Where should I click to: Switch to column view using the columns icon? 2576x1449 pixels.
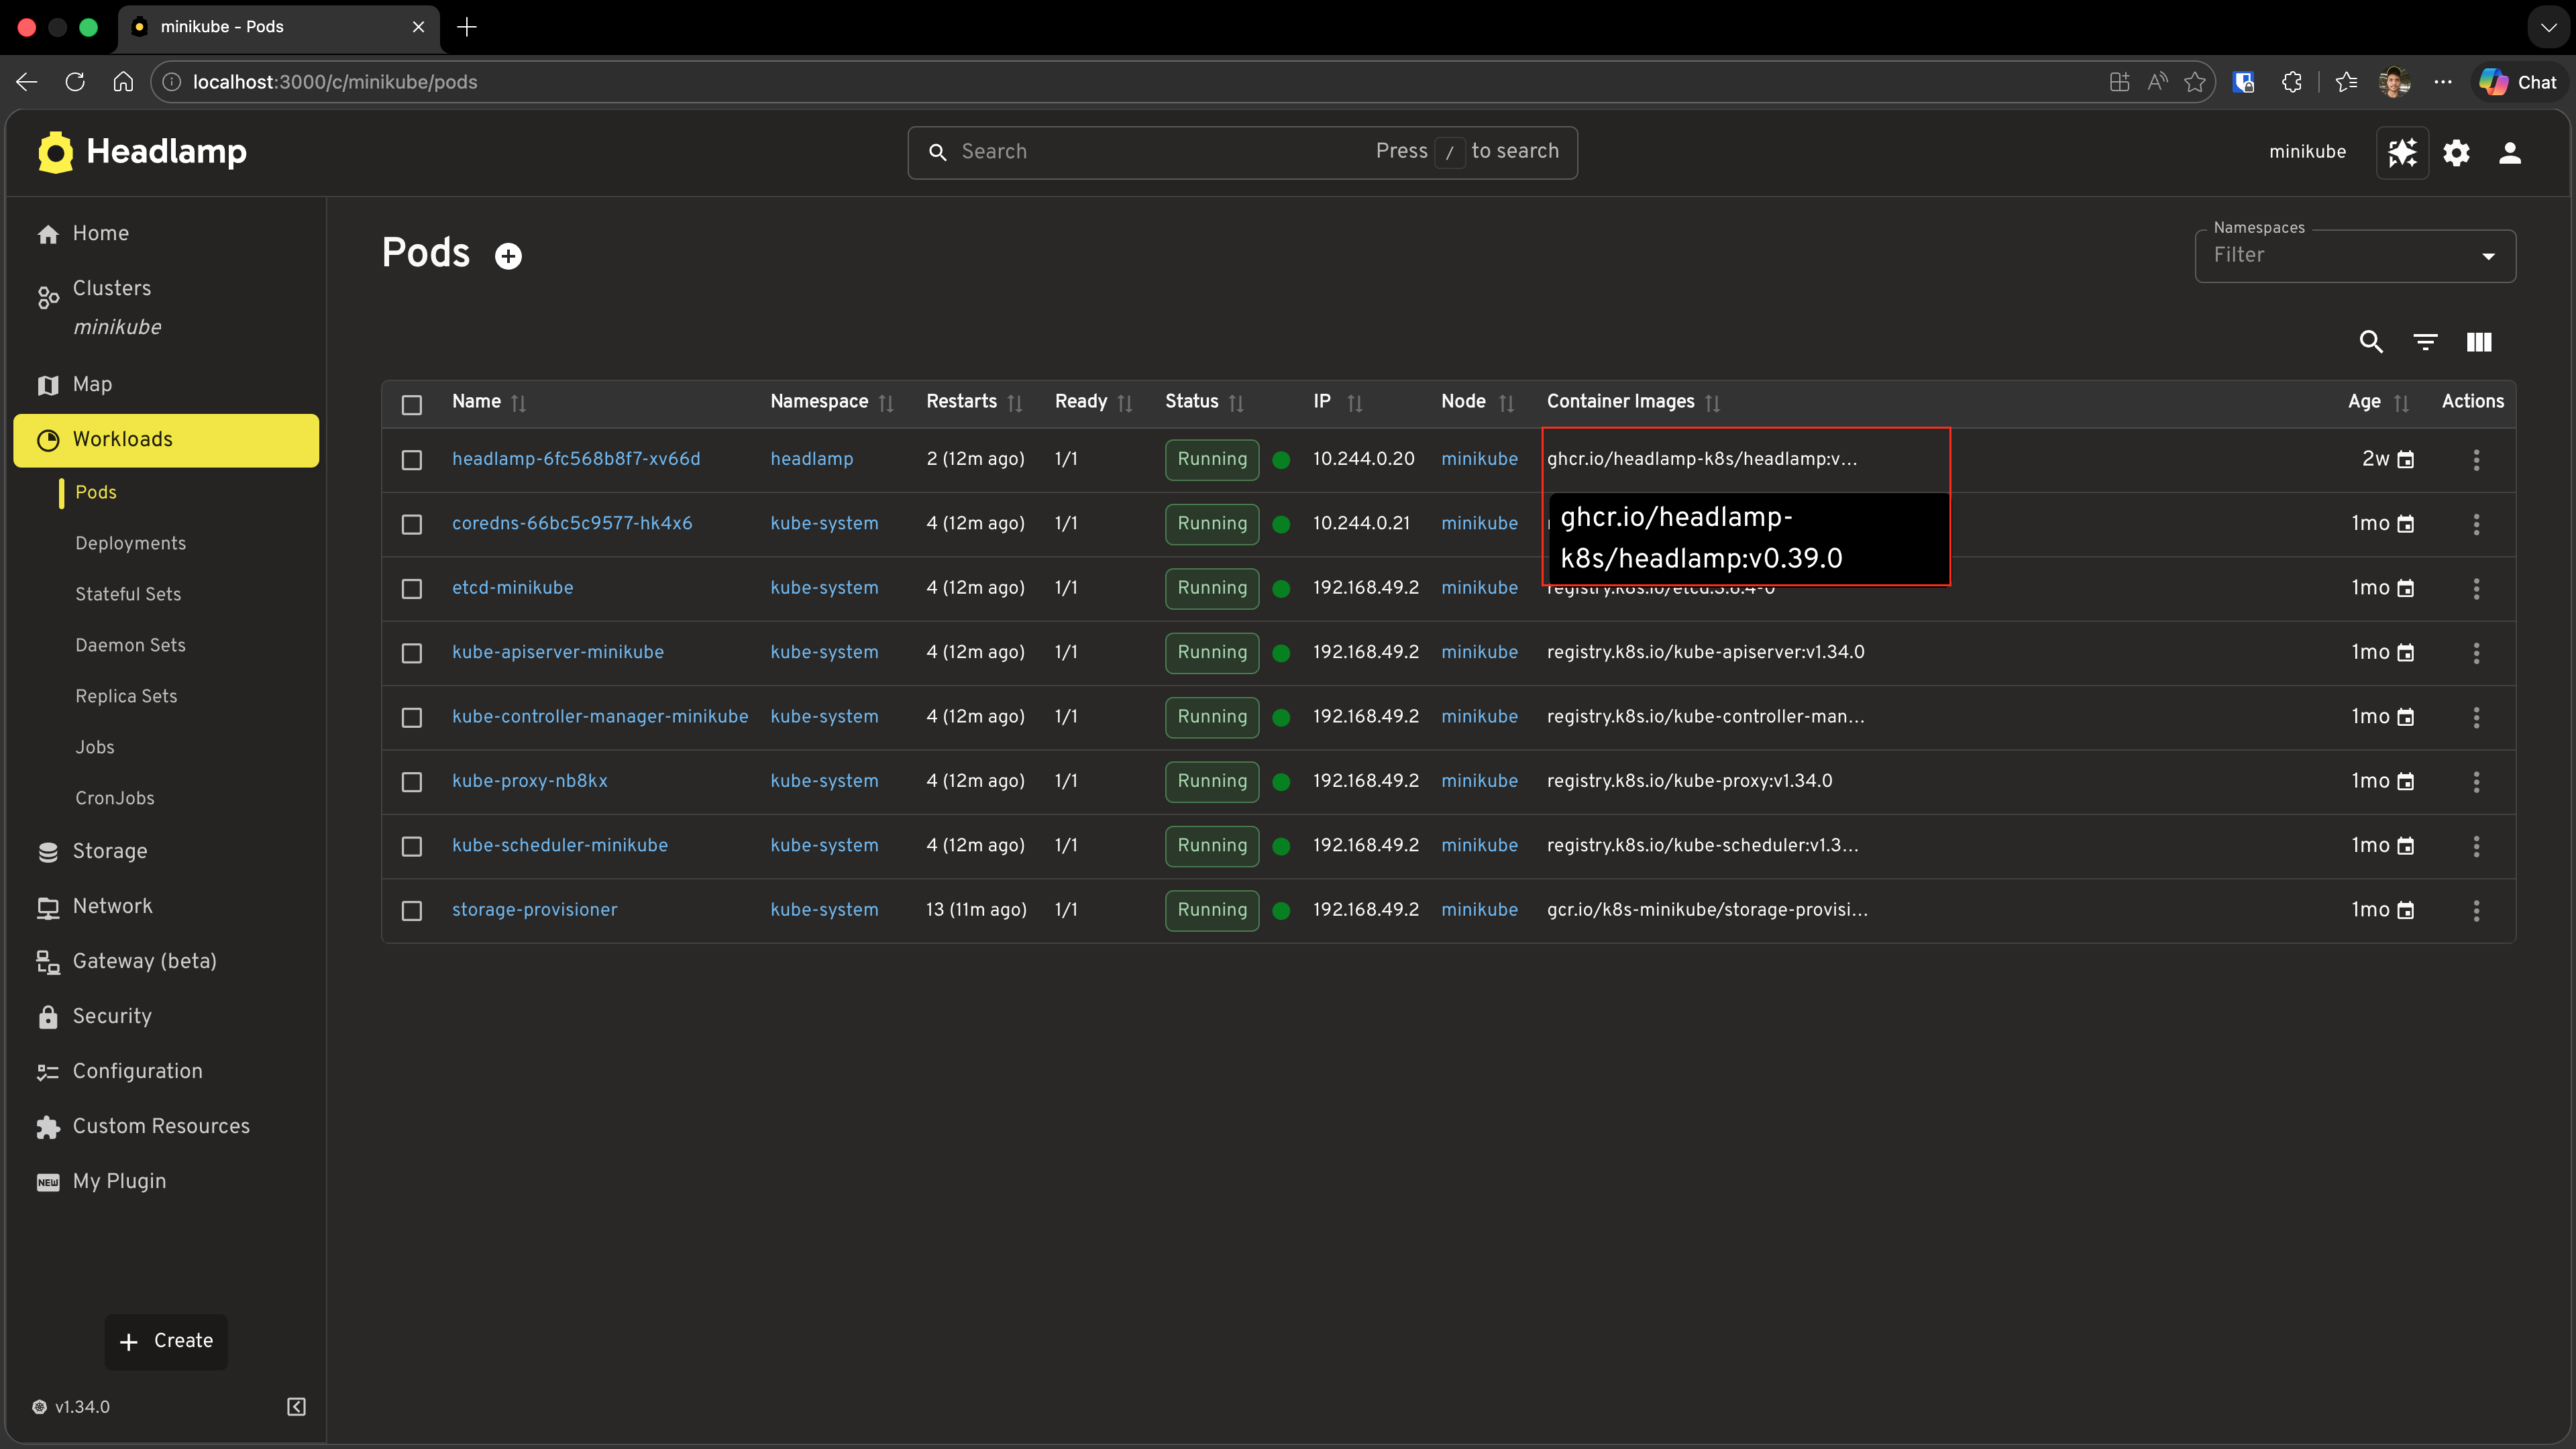(x=2479, y=342)
